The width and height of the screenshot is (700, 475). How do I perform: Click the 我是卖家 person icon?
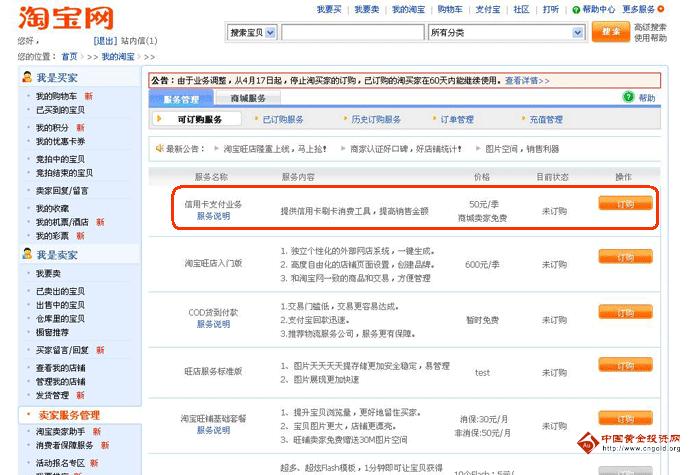click(x=27, y=254)
